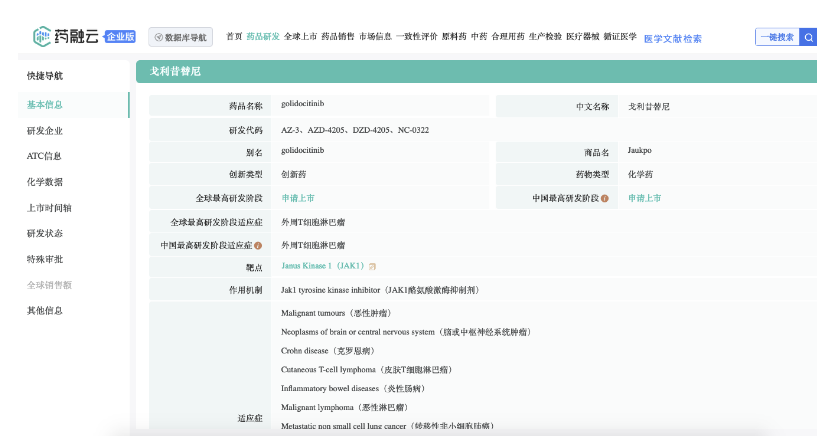This screenshot has height=446, width=836.
Task: Click info icon beside 中国最高研发阶段适应症
Action: point(258,245)
